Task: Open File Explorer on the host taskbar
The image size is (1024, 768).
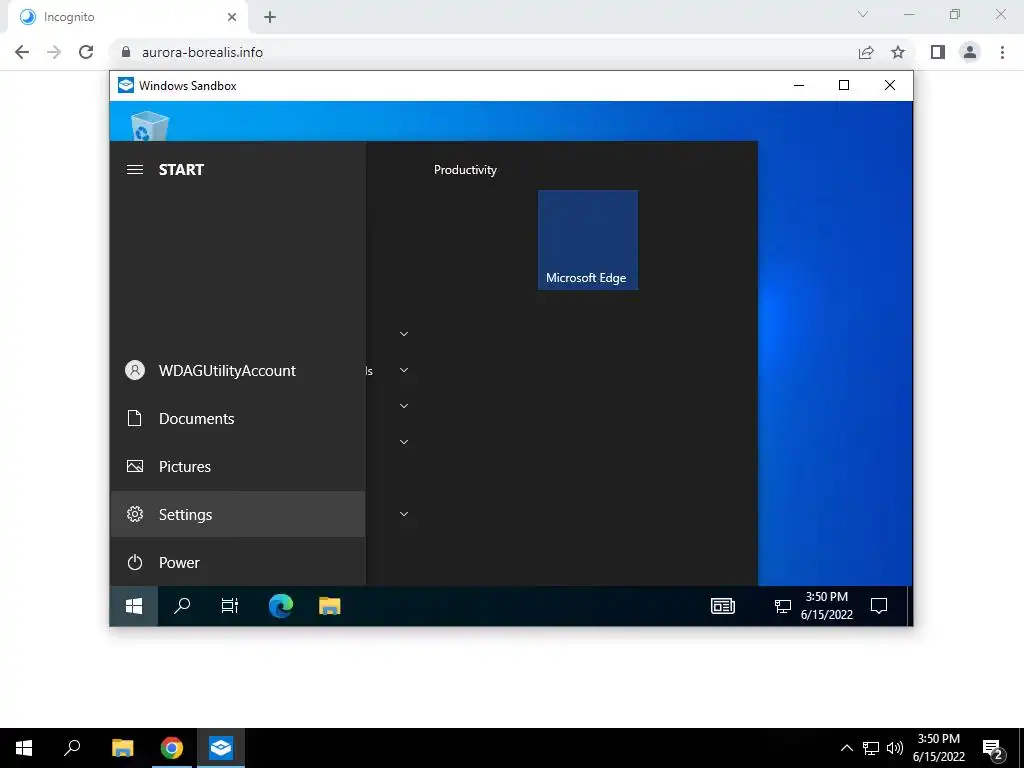Action: (122, 748)
